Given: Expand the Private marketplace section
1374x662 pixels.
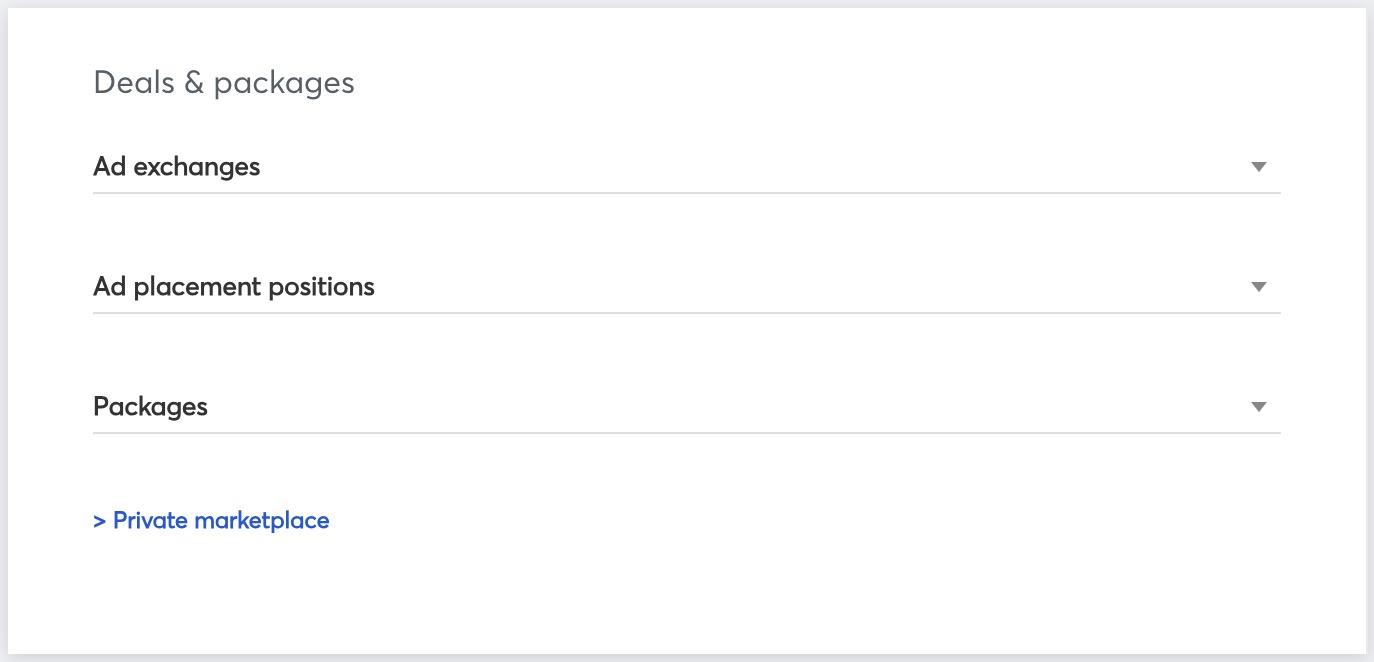Looking at the screenshot, I should point(211,521).
